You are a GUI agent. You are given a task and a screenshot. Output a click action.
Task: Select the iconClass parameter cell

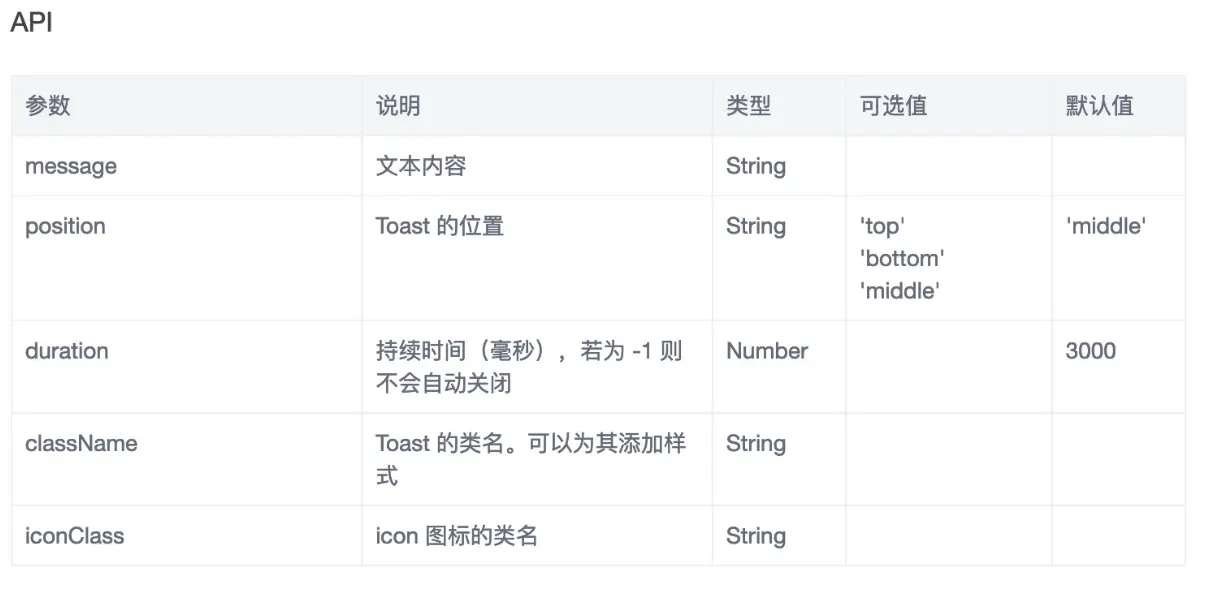pos(75,536)
